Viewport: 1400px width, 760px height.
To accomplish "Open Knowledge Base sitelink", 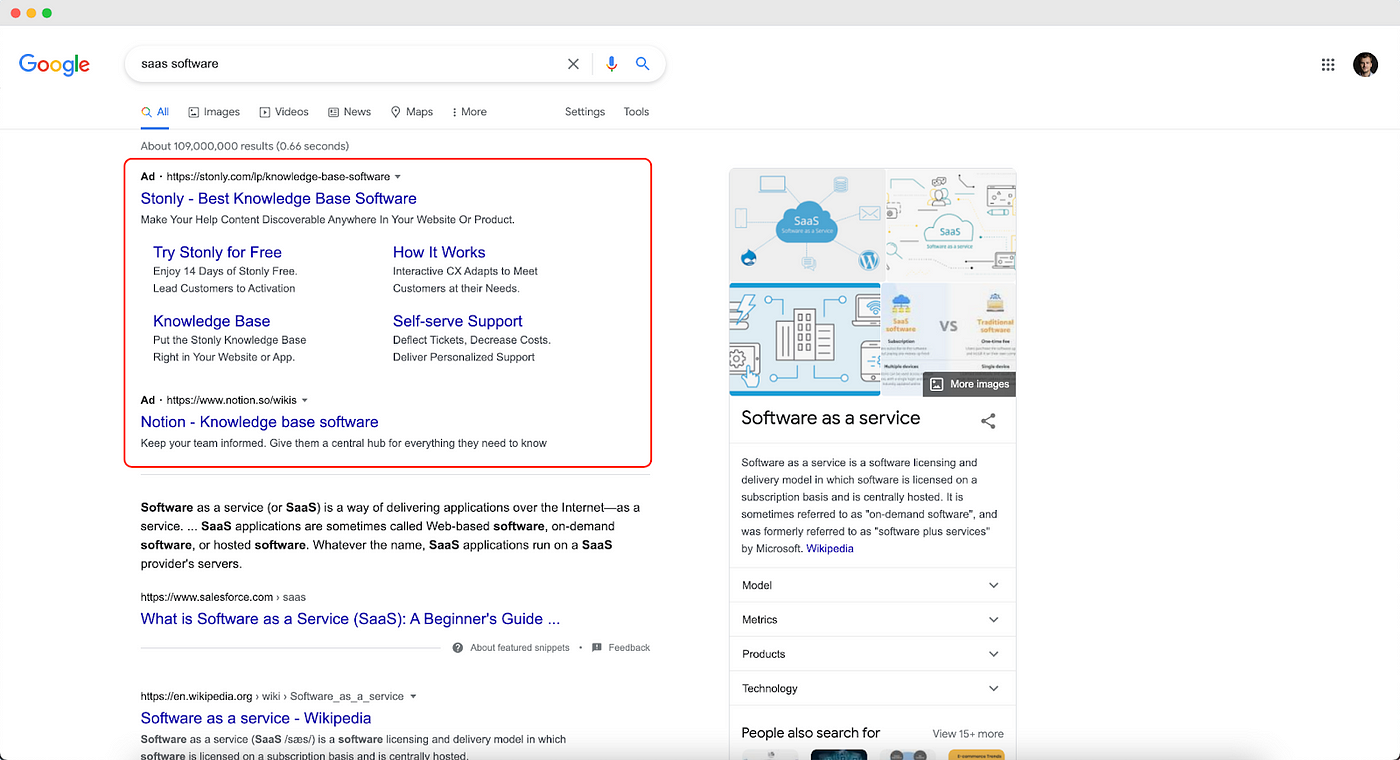I will [212, 321].
